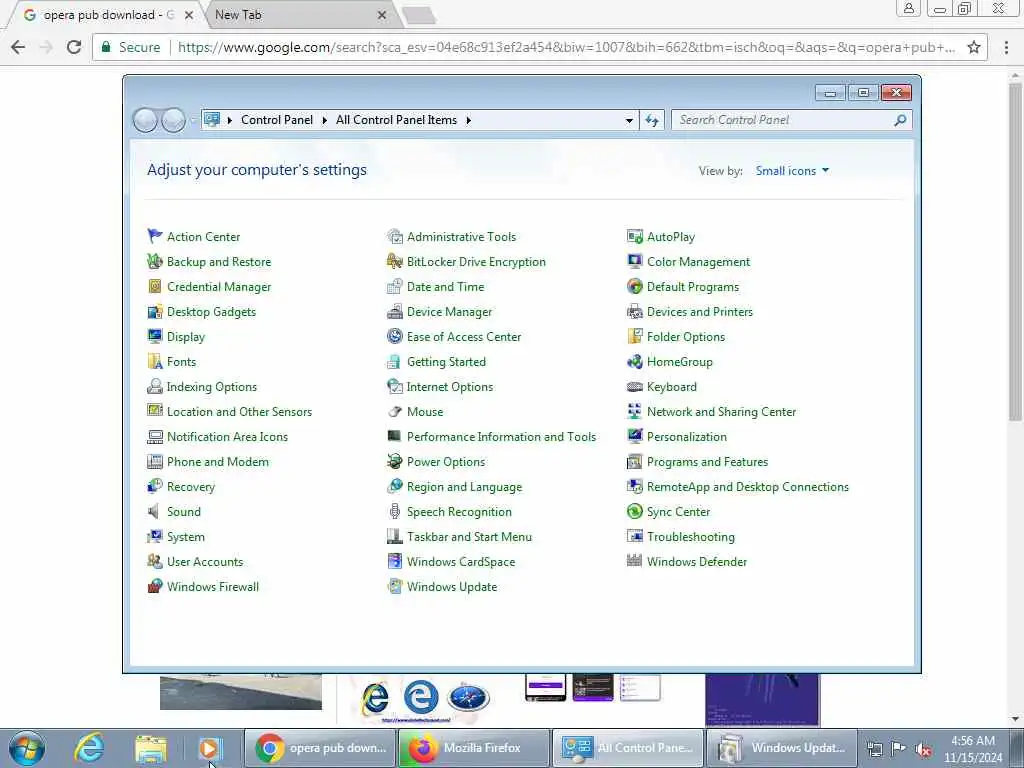Viewport: 1024px width, 768px height.
Task: Switch to Mozilla Firefox taskbar button
Action: pyautogui.click(x=473, y=748)
